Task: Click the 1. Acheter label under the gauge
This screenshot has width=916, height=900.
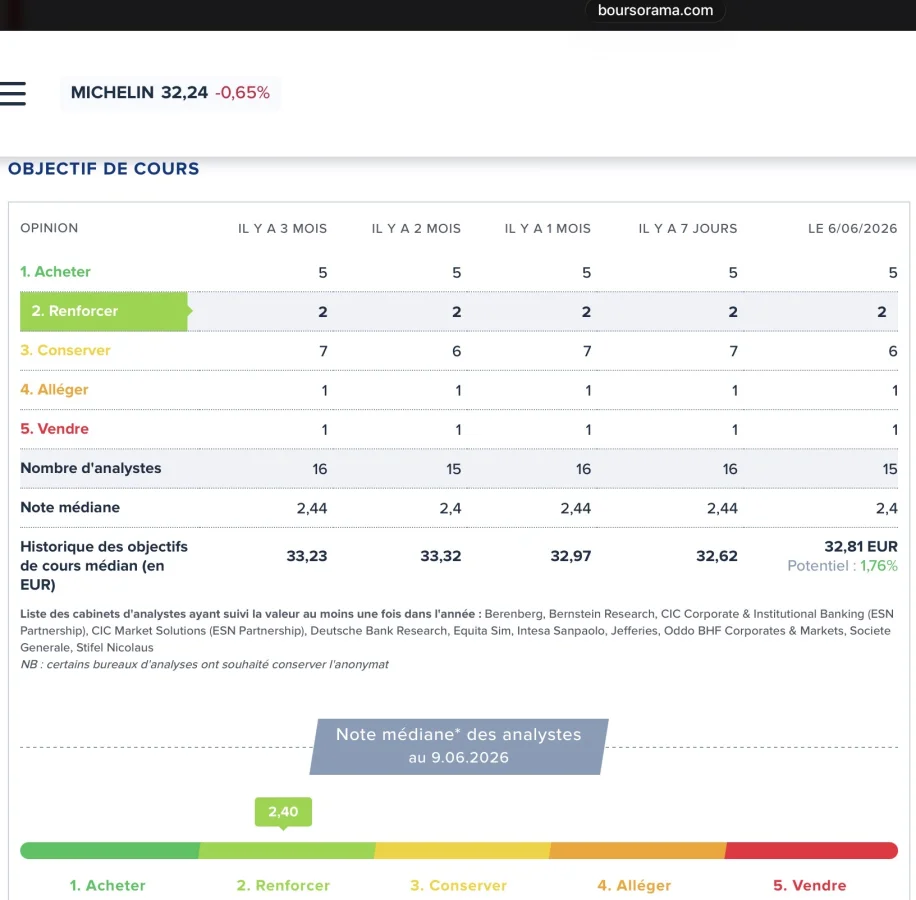Action: pos(107,885)
